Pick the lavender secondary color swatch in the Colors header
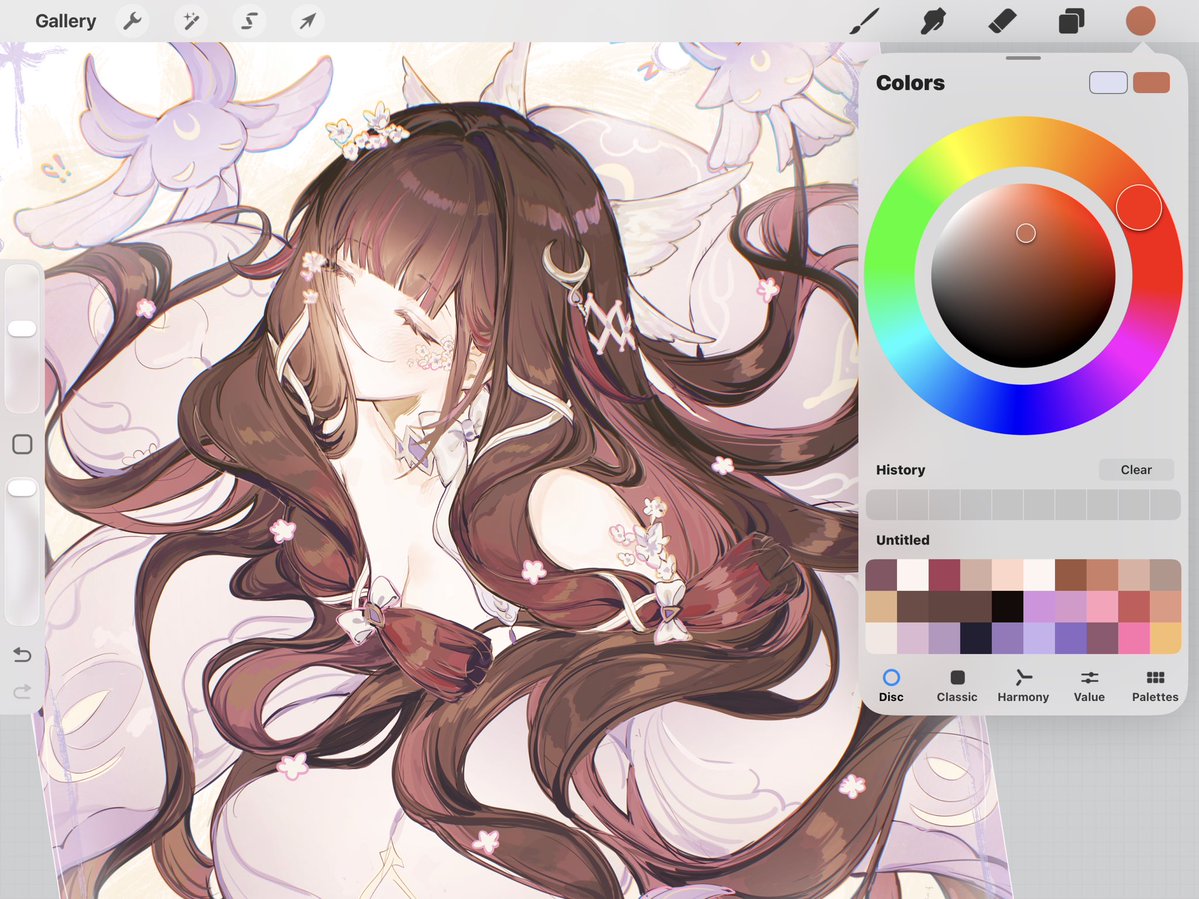Viewport: 1199px width, 899px height. click(x=1108, y=83)
